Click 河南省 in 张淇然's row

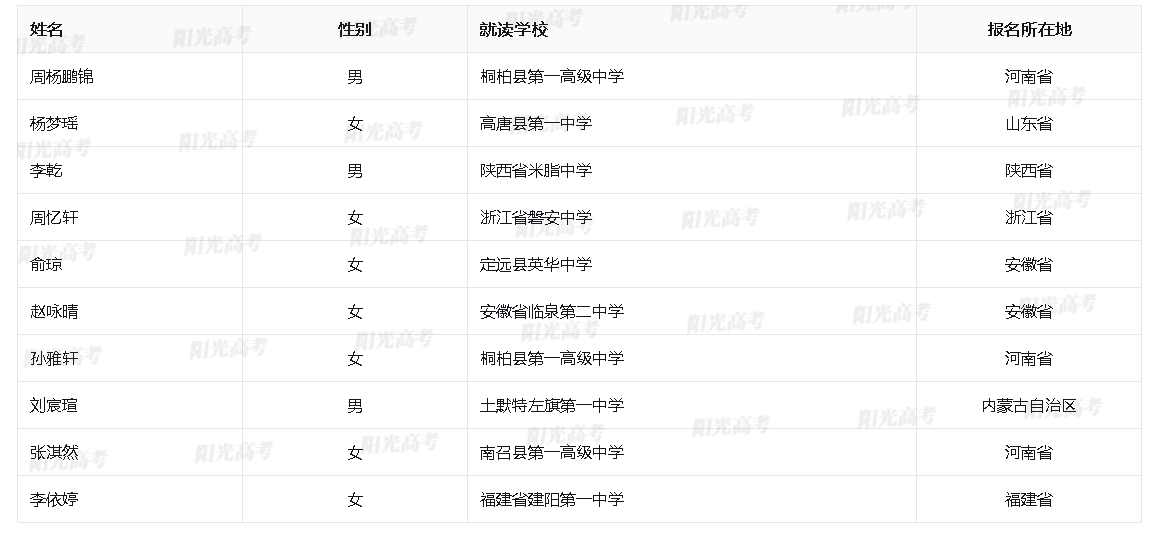tap(1029, 453)
